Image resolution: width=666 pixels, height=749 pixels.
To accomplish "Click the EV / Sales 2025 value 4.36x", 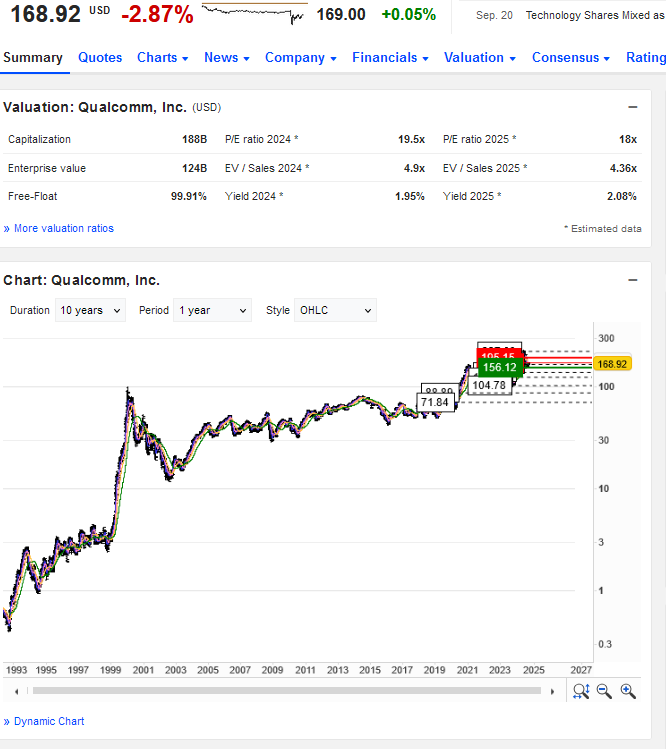I will pyautogui.click(x=623, y=168).
